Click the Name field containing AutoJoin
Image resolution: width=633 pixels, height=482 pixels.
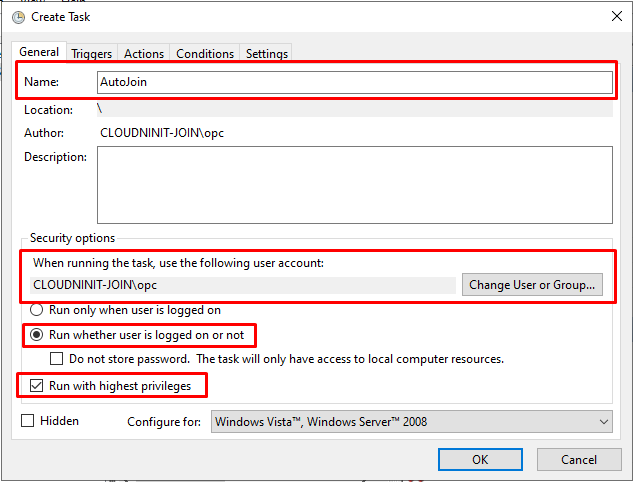[x=355, y=82]
